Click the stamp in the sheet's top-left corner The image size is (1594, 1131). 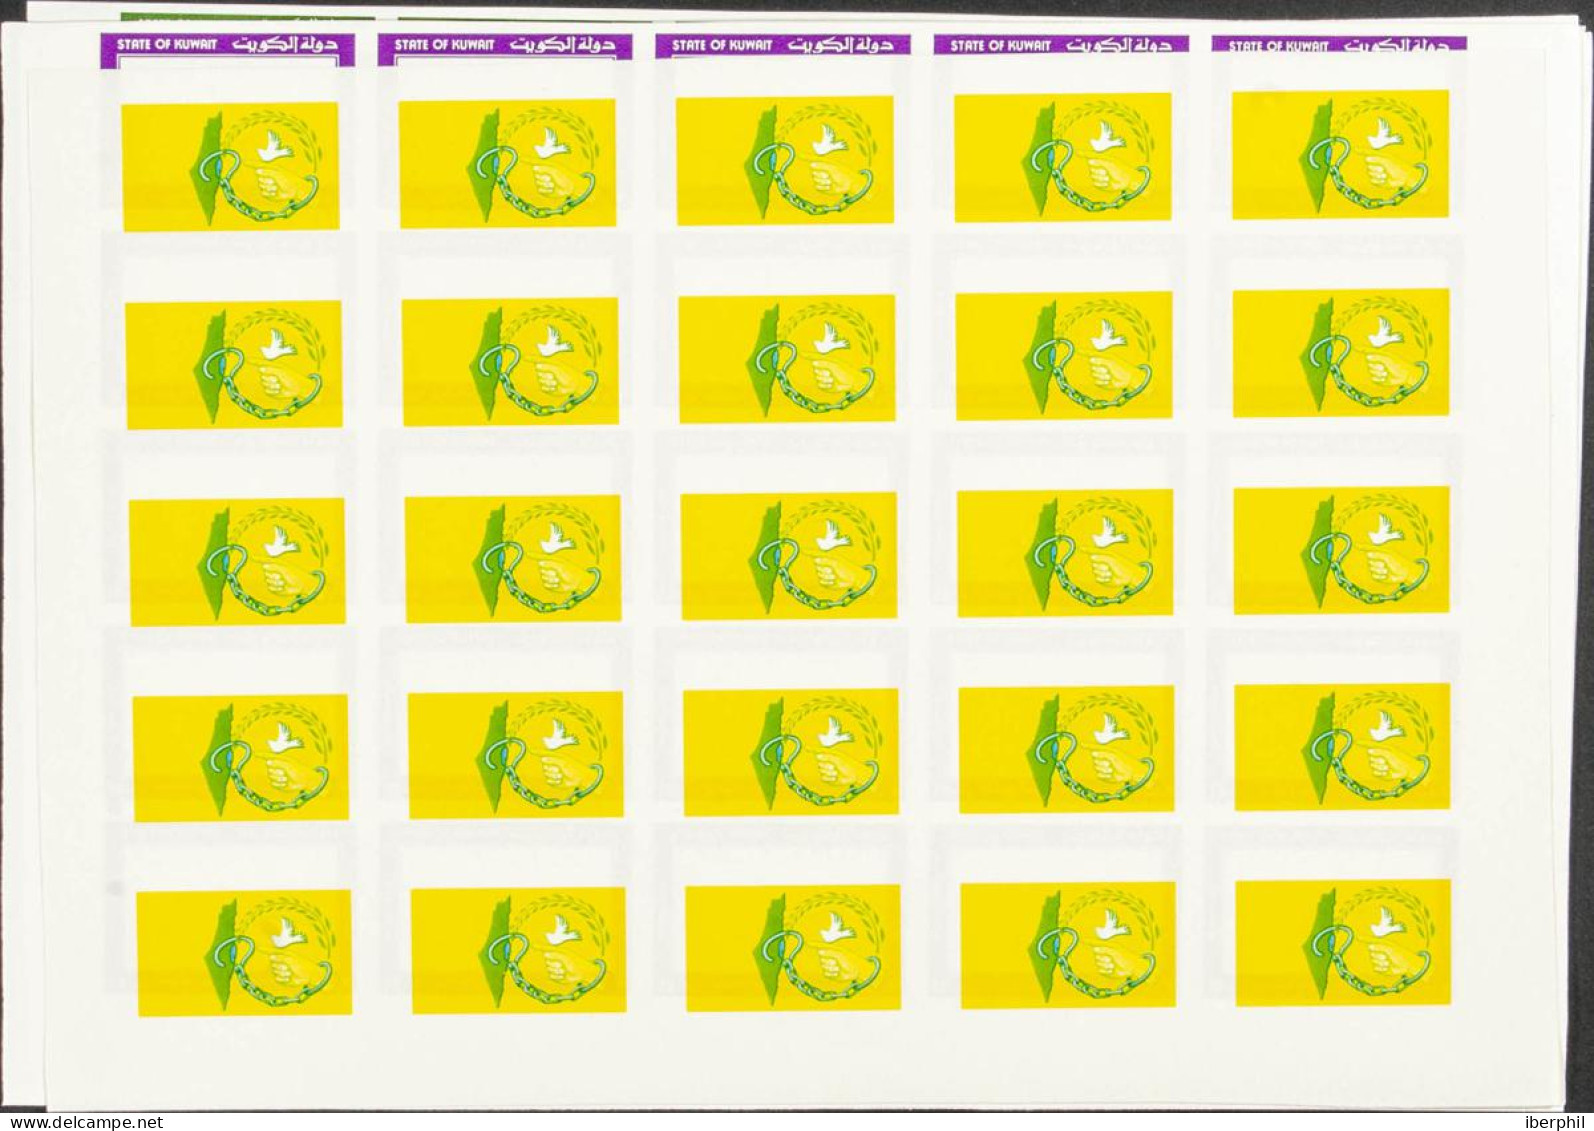coord(229,166)
